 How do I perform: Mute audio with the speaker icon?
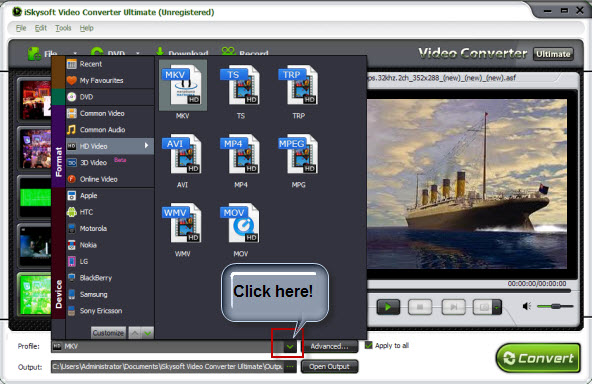pos(527,306)
